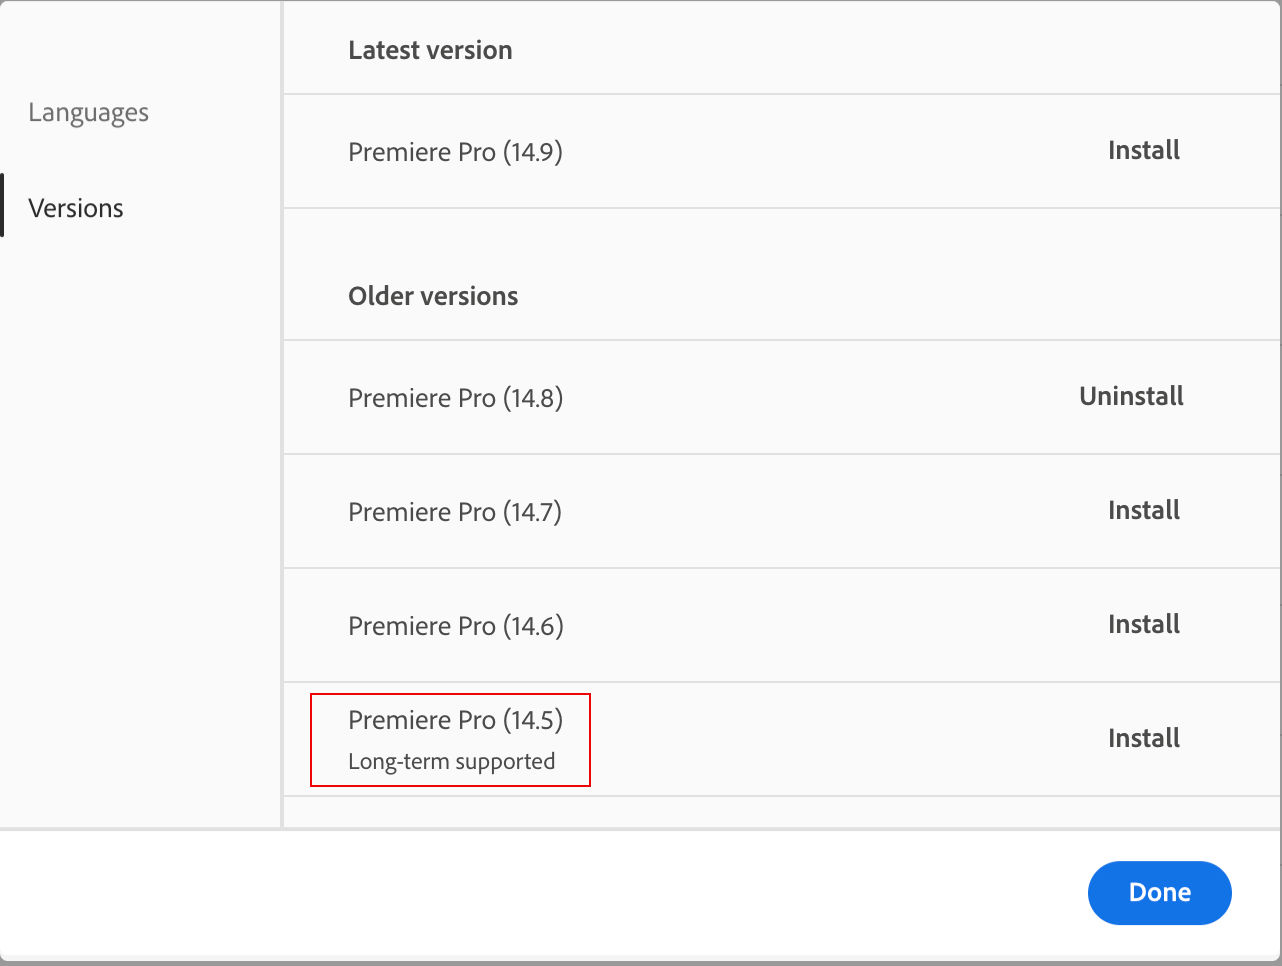Click the Premiere Pro (14.9) label

[455, 152]
